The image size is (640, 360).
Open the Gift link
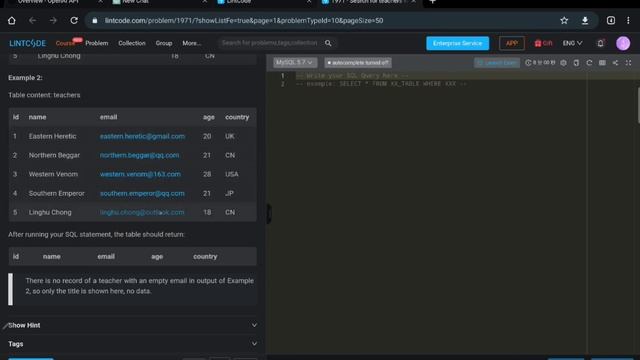click(543, 43)
